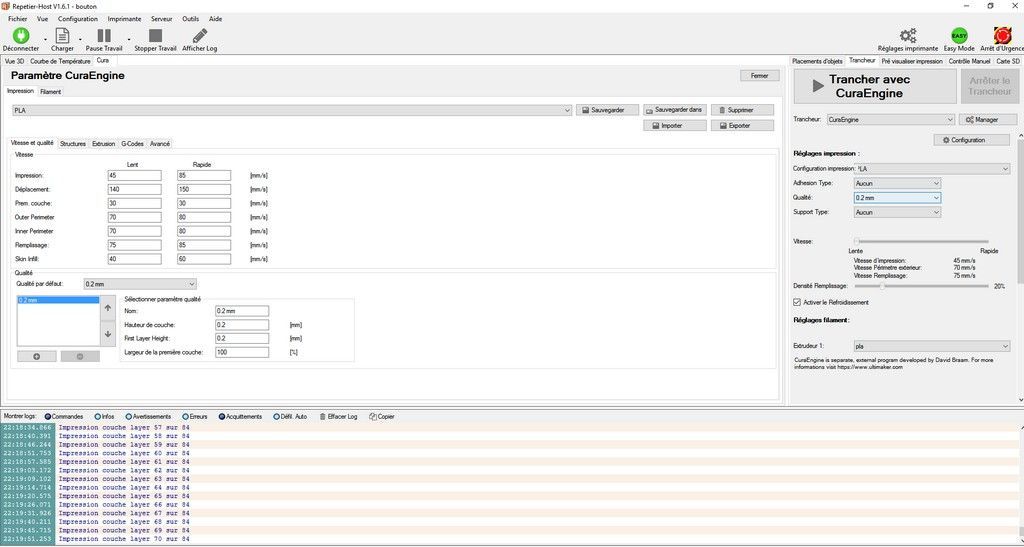Open the Avancé tab

tap(160, 144)
